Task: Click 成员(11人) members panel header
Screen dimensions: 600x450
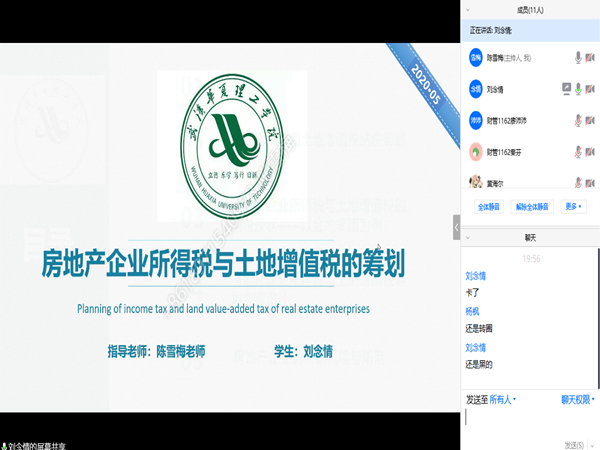Action: 530,10
